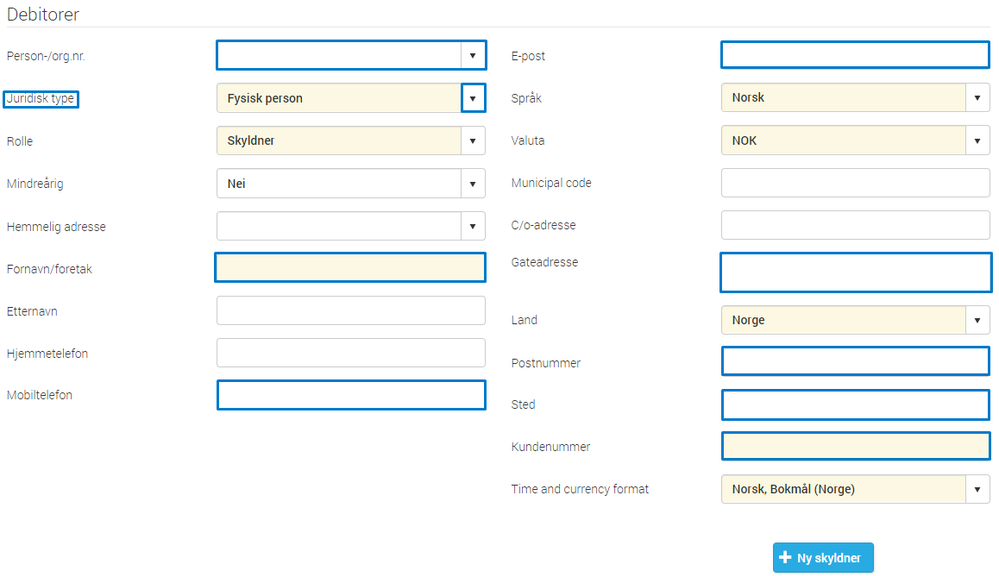
Task: Select the Municipal code field
Action: click(855, 183)
